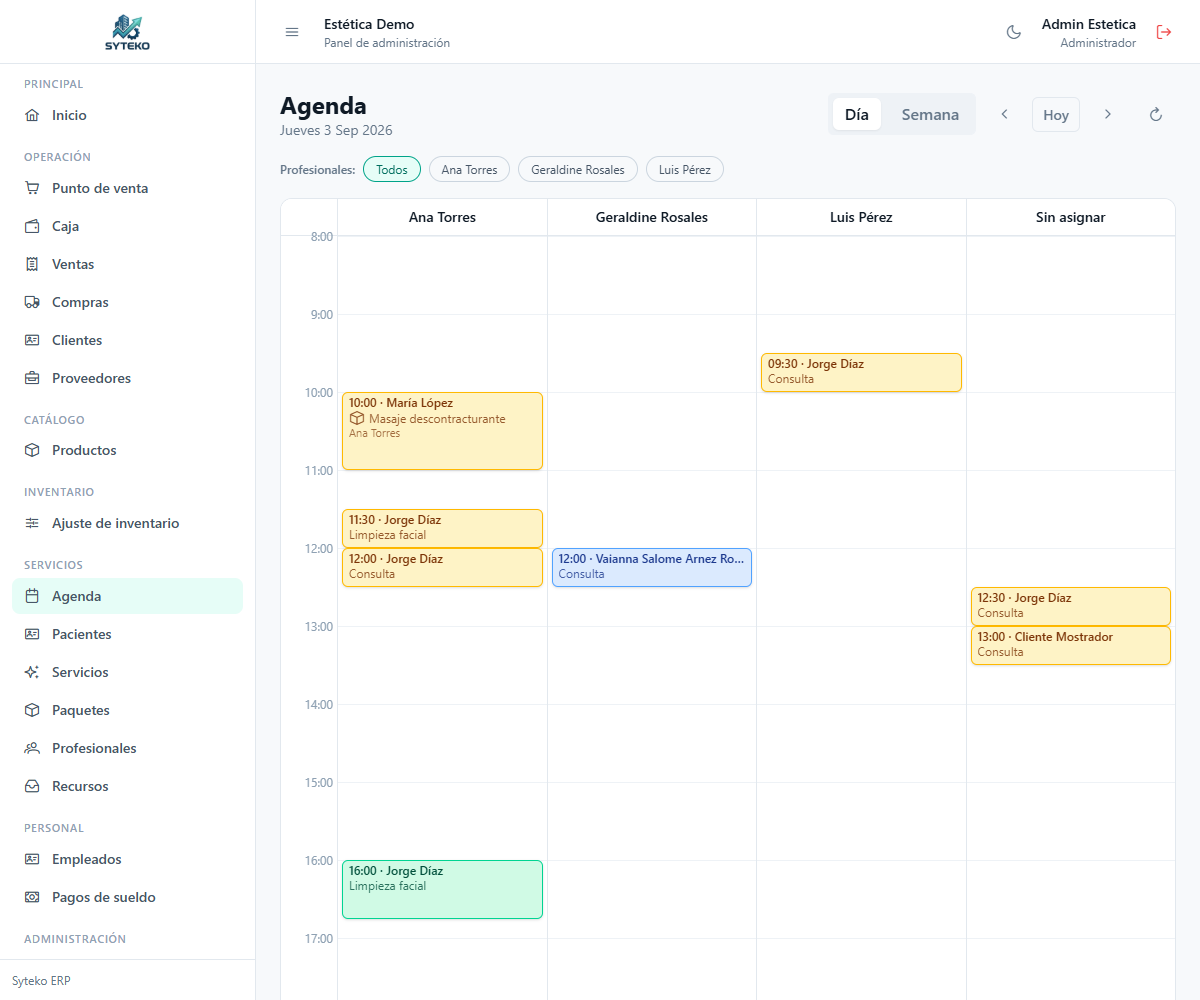
Task: Click the Luis Pérez column header
Action: click(x=861, y=217)
